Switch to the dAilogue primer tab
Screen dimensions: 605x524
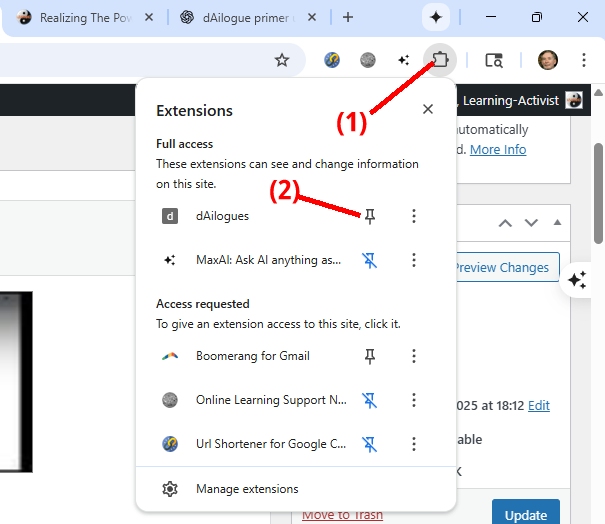[246, 17]
